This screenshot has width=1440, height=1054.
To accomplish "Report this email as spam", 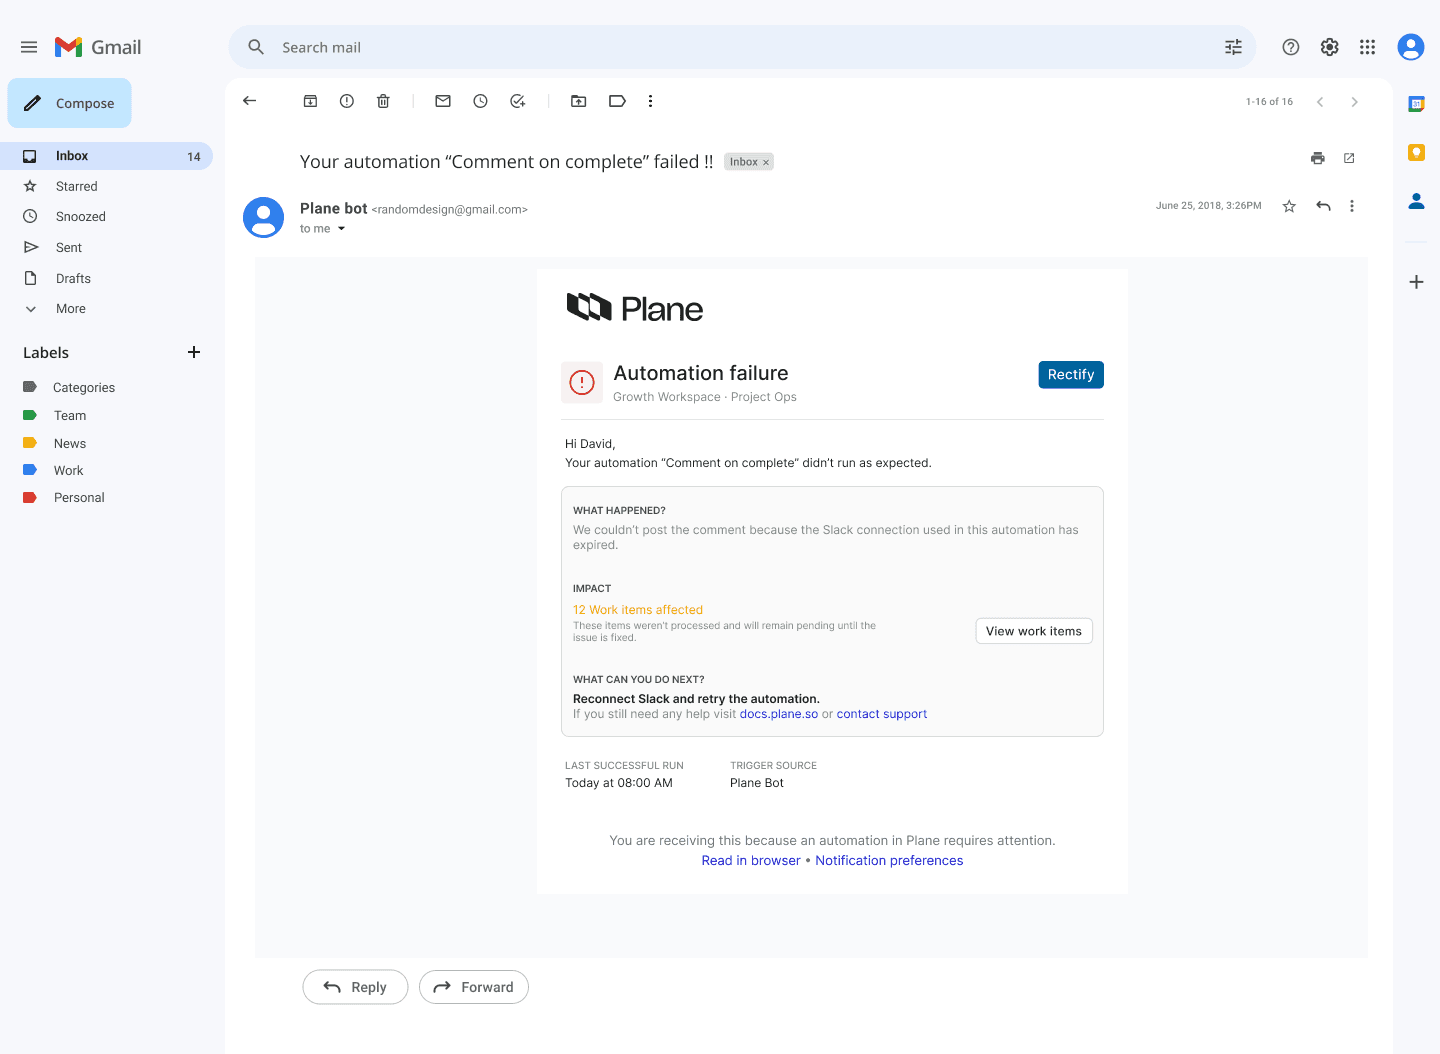I will 347,101.
